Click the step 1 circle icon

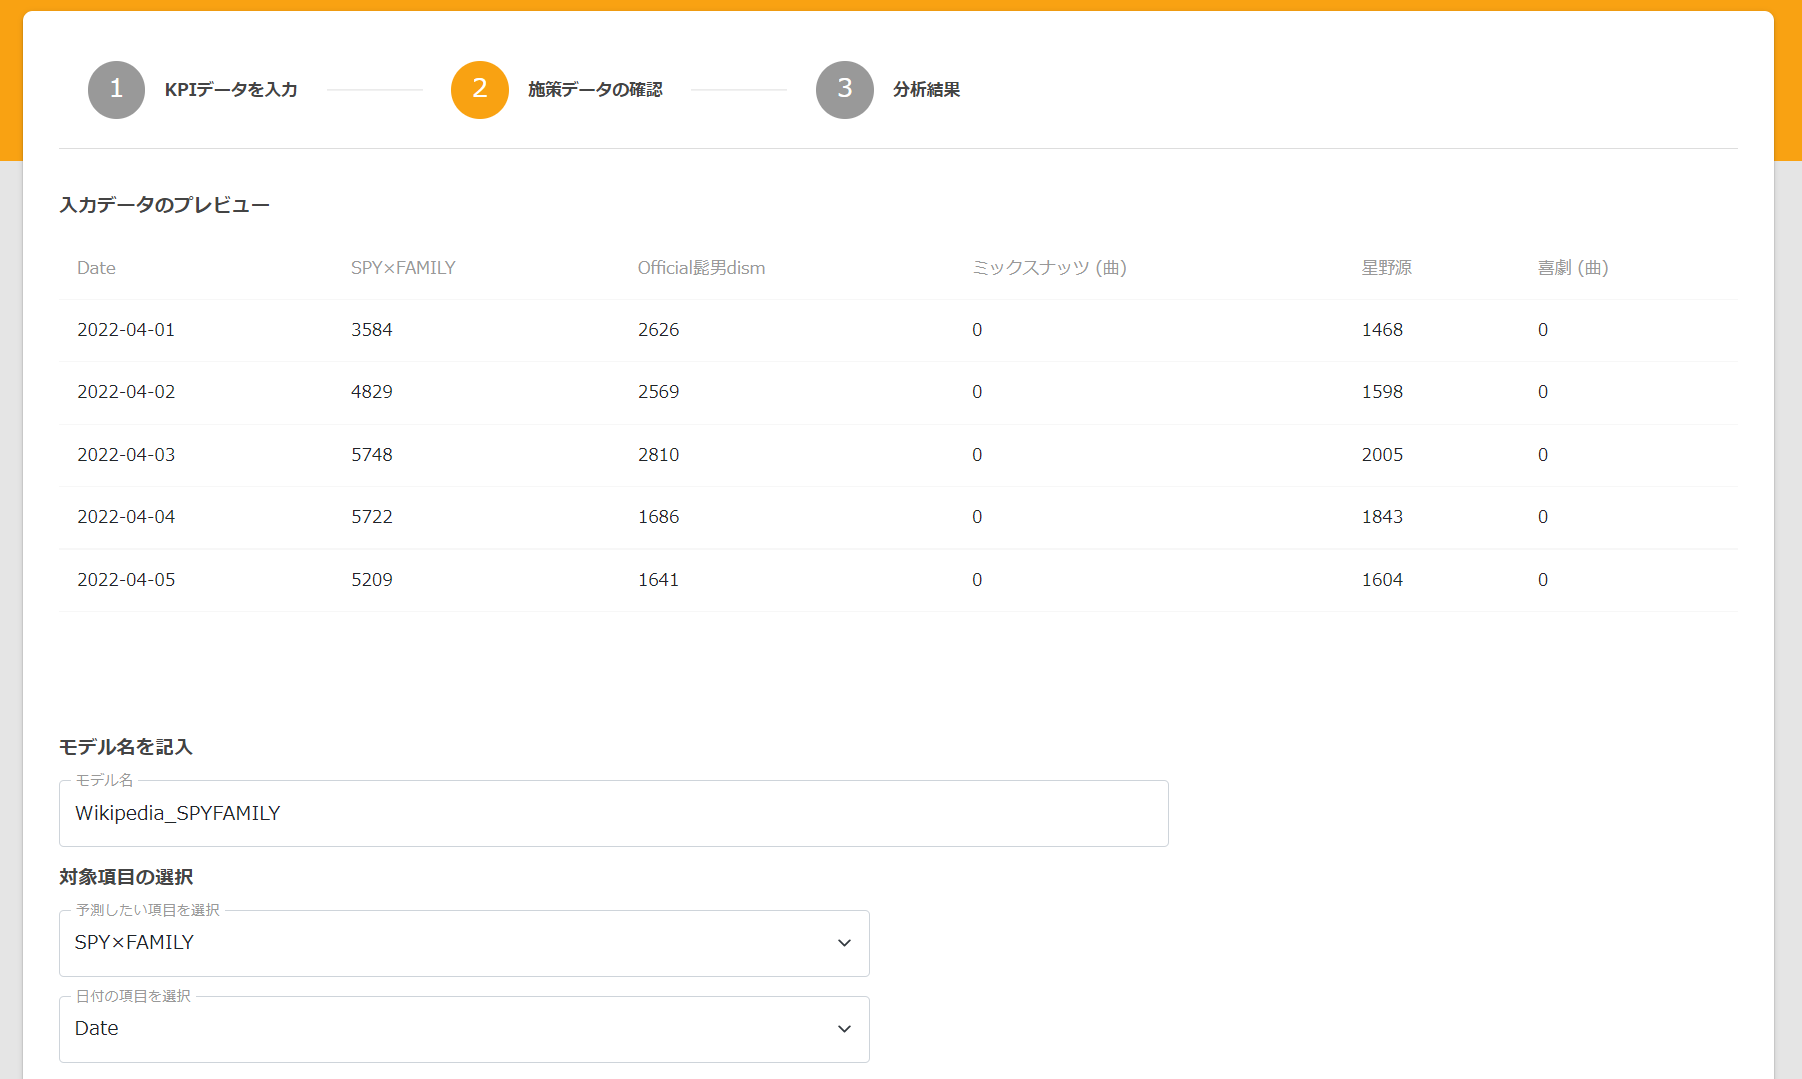(116, 90)
